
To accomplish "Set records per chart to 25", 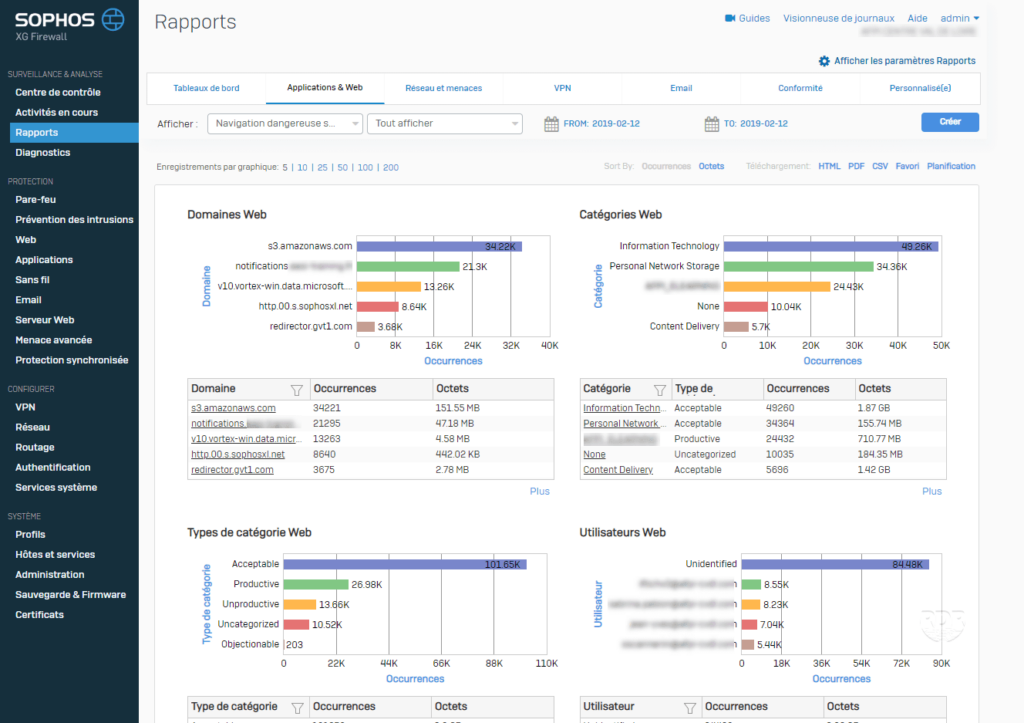I will [322, 167].
